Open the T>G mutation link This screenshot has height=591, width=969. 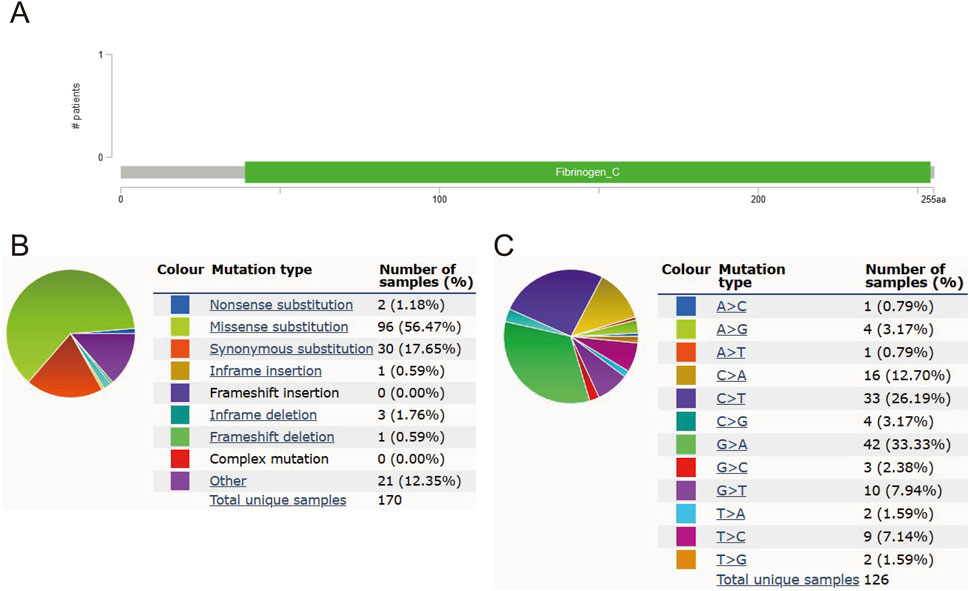click(732, 559)
